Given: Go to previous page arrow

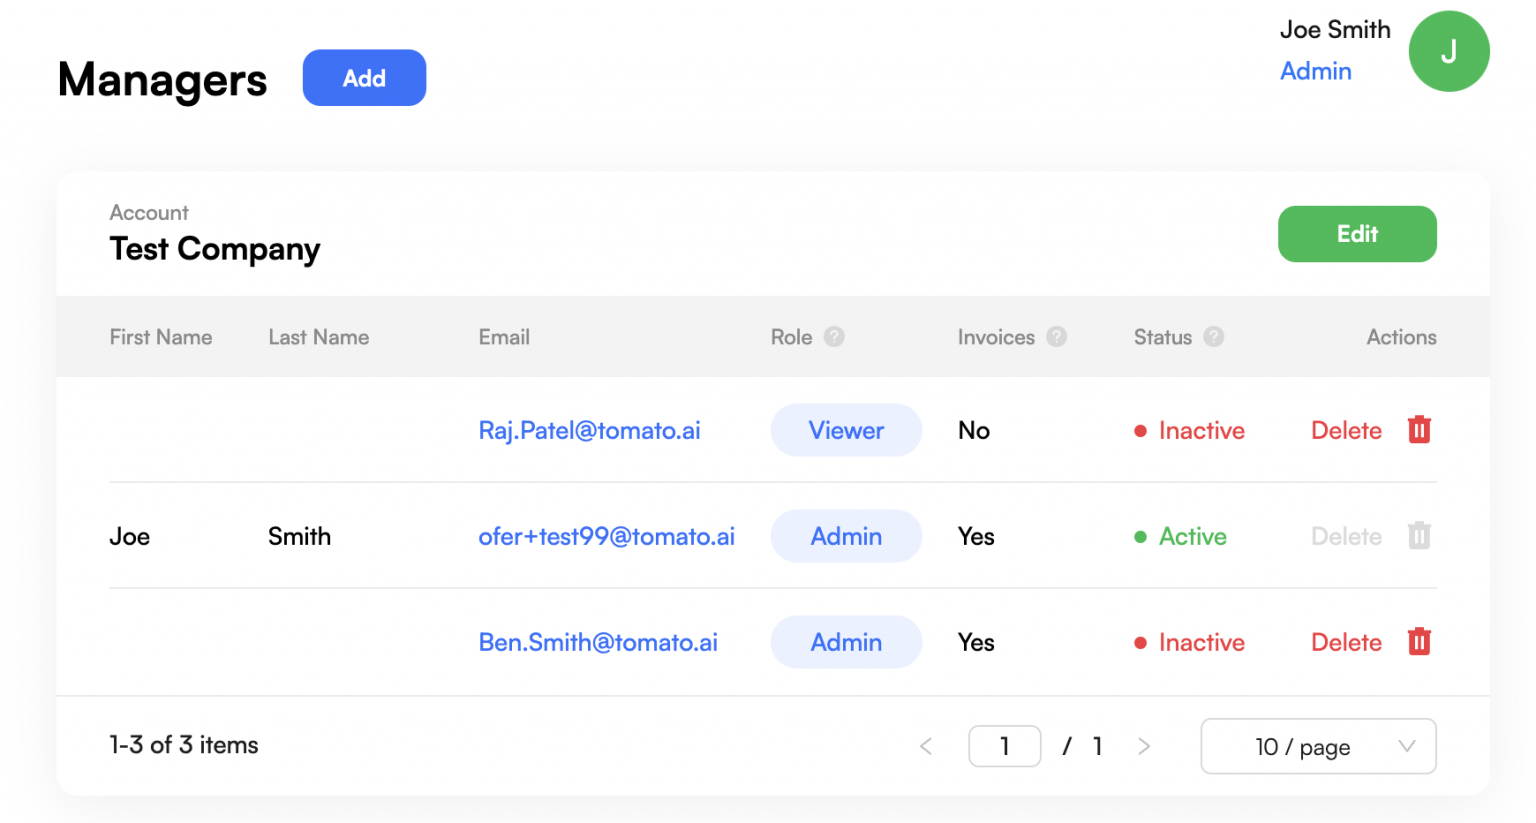Looking at the screenshot, I should coord(926,747).
